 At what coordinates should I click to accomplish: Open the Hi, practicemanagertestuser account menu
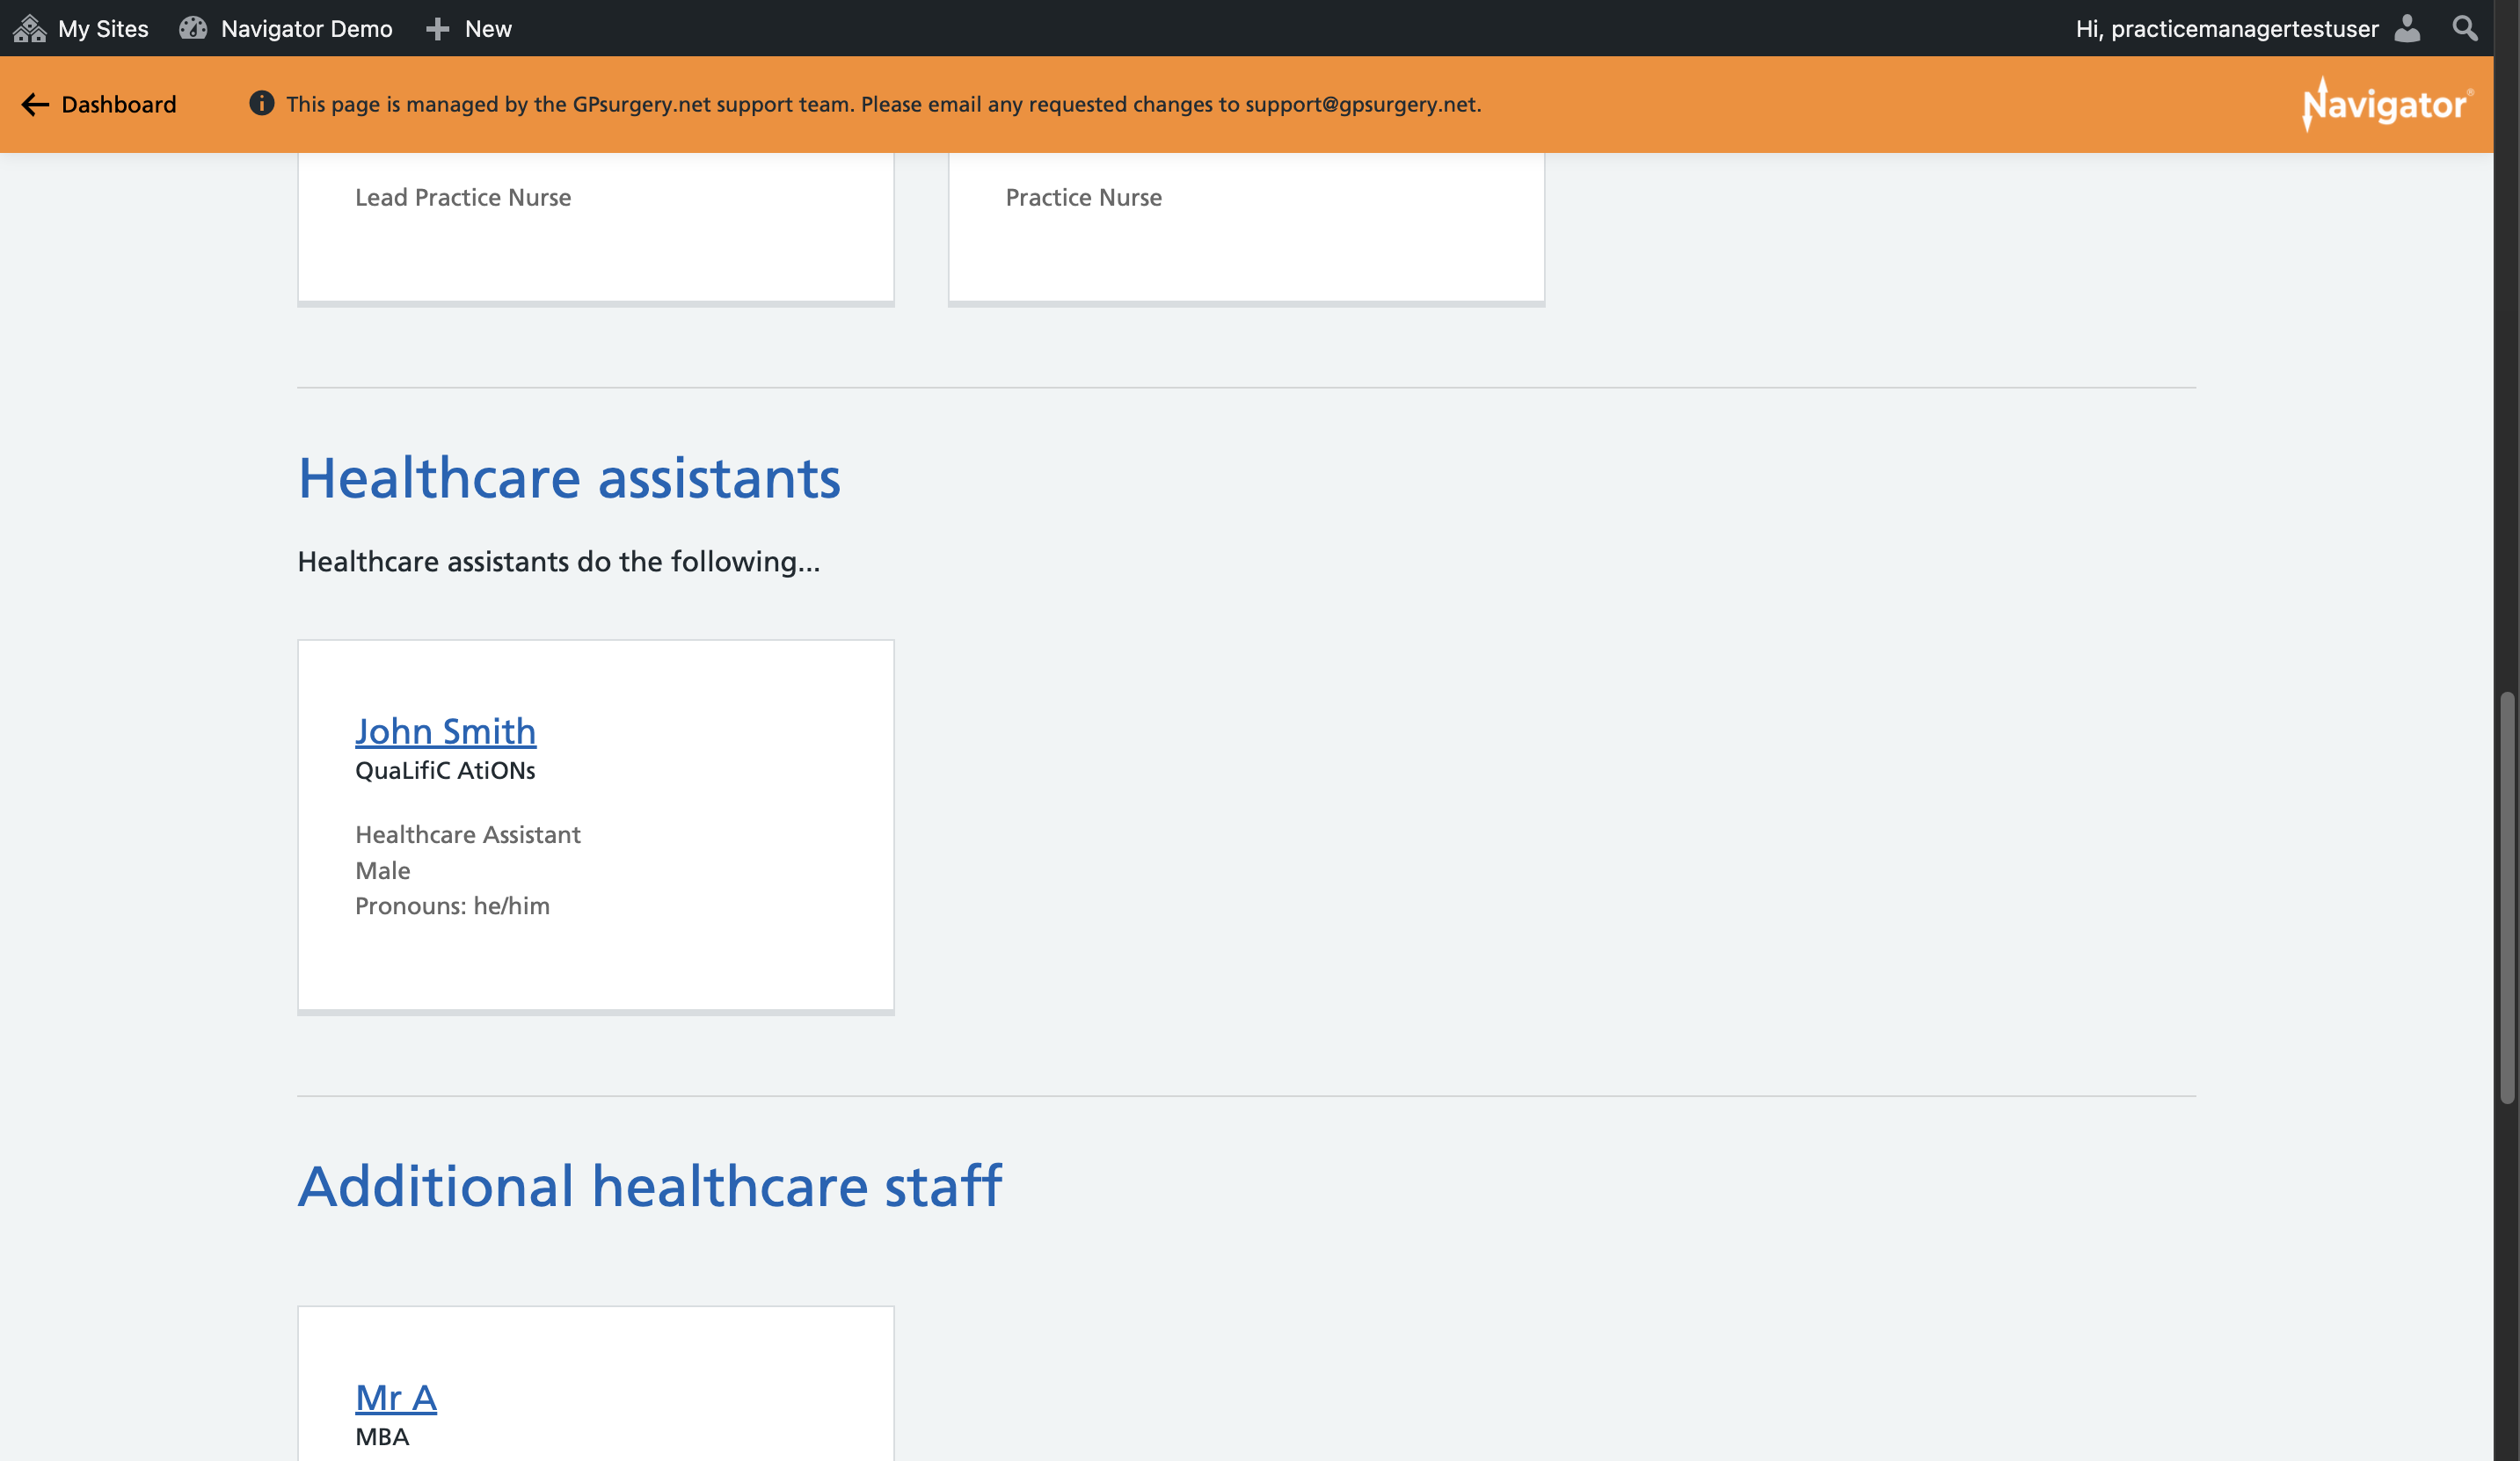[2247, 28]
